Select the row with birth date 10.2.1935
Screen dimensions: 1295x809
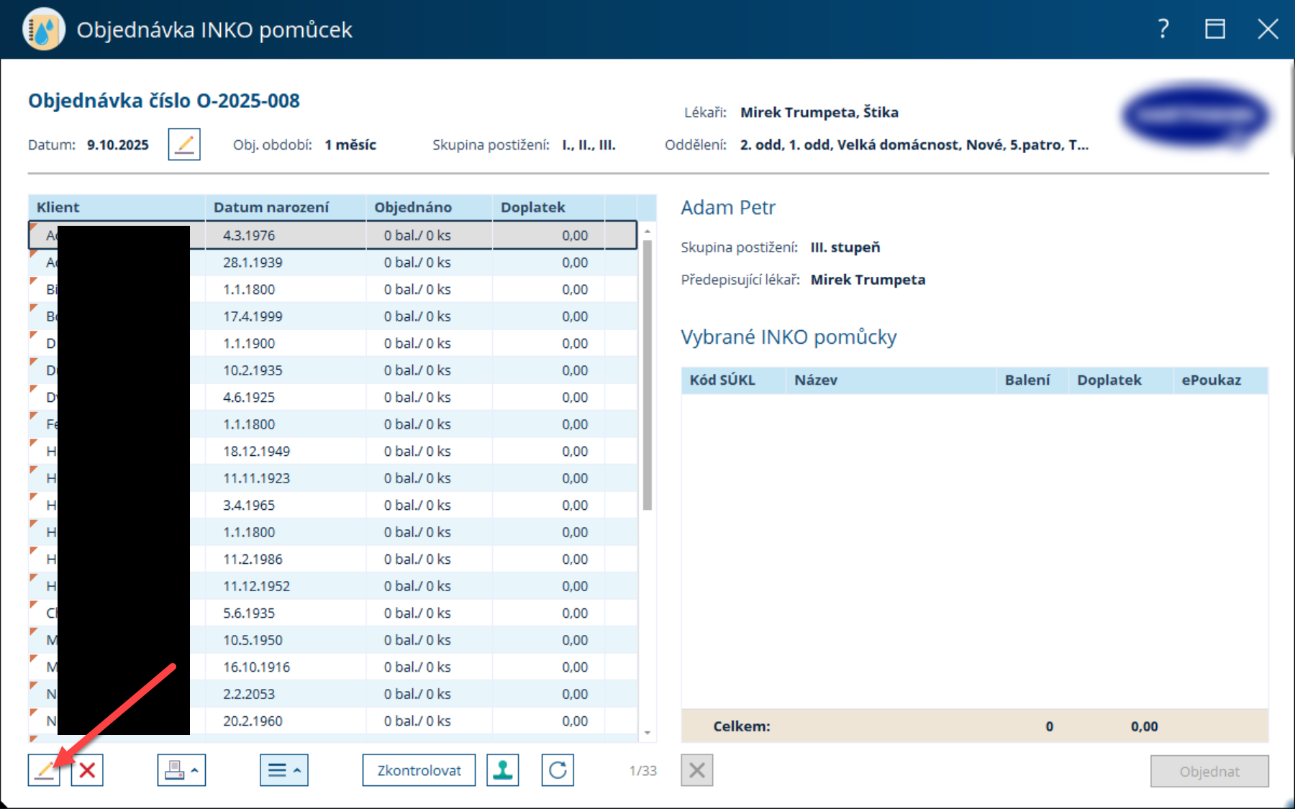[333, 370]
